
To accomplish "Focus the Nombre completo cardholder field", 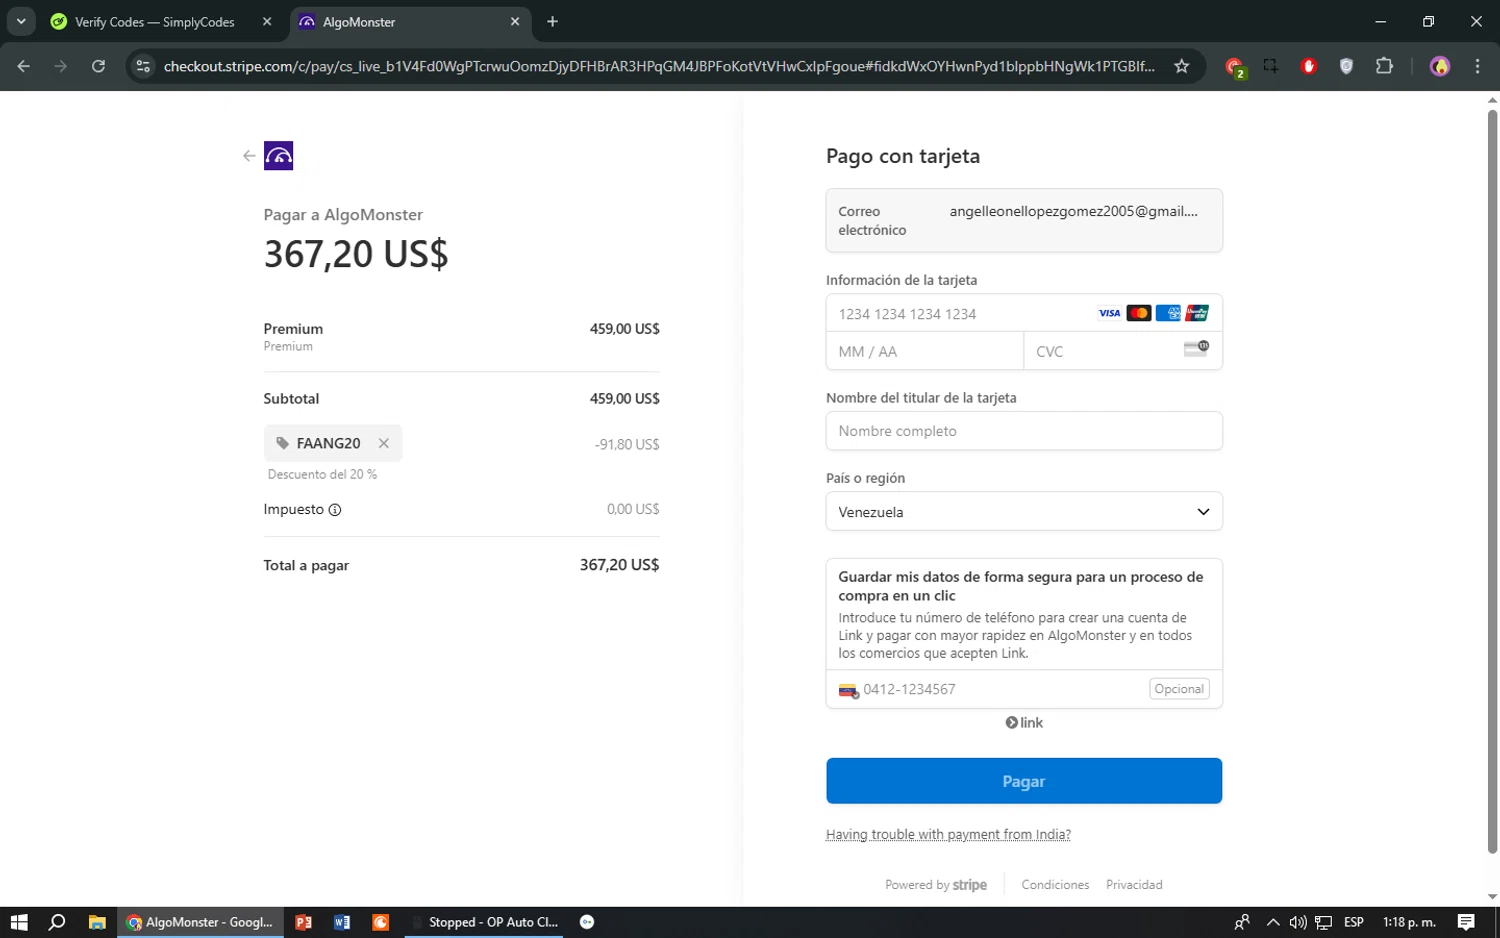I will (1024, 431).
